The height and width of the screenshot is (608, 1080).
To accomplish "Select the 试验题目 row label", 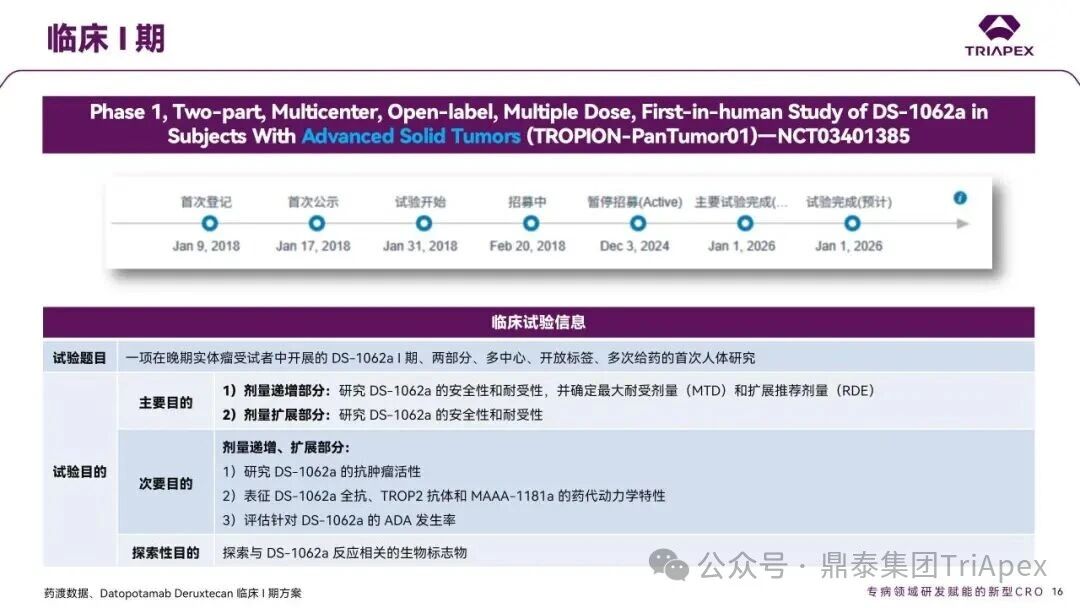I will [x=80, y=357].
